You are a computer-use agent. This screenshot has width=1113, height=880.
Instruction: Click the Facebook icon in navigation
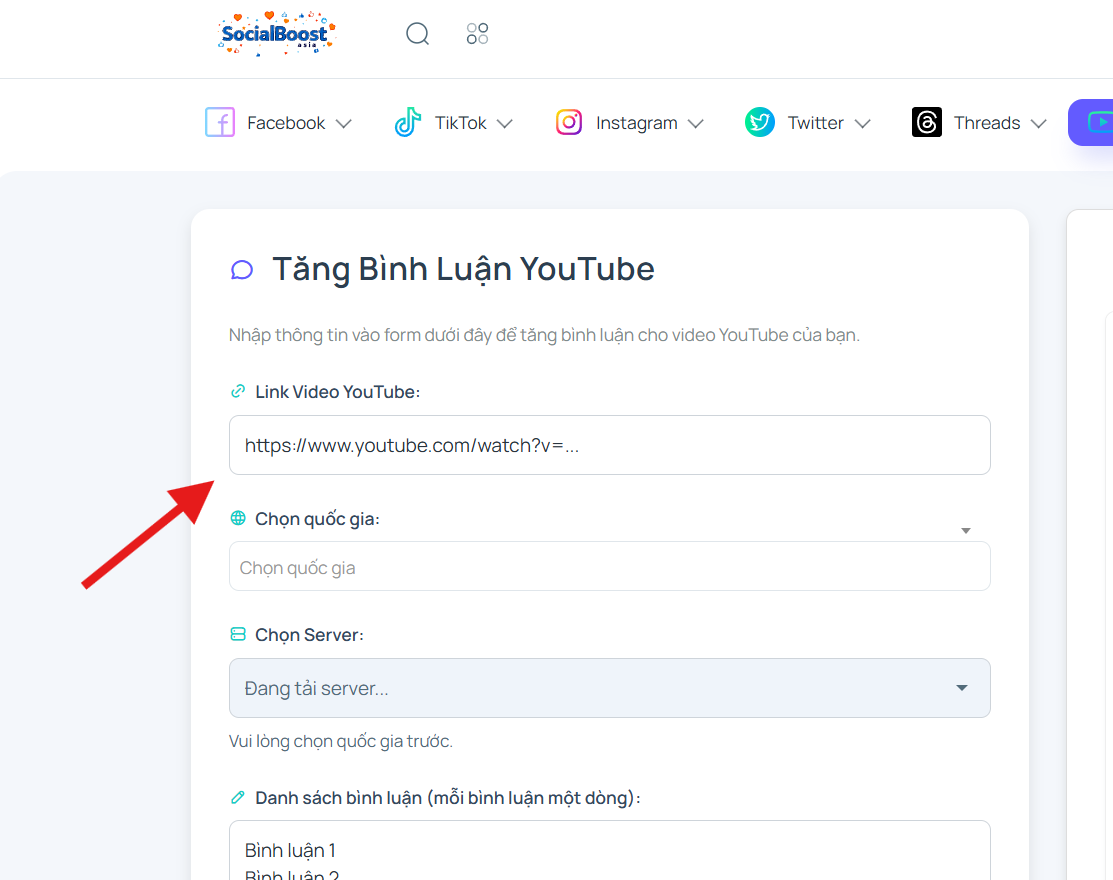pyautogui.click(x=220, y=122)
